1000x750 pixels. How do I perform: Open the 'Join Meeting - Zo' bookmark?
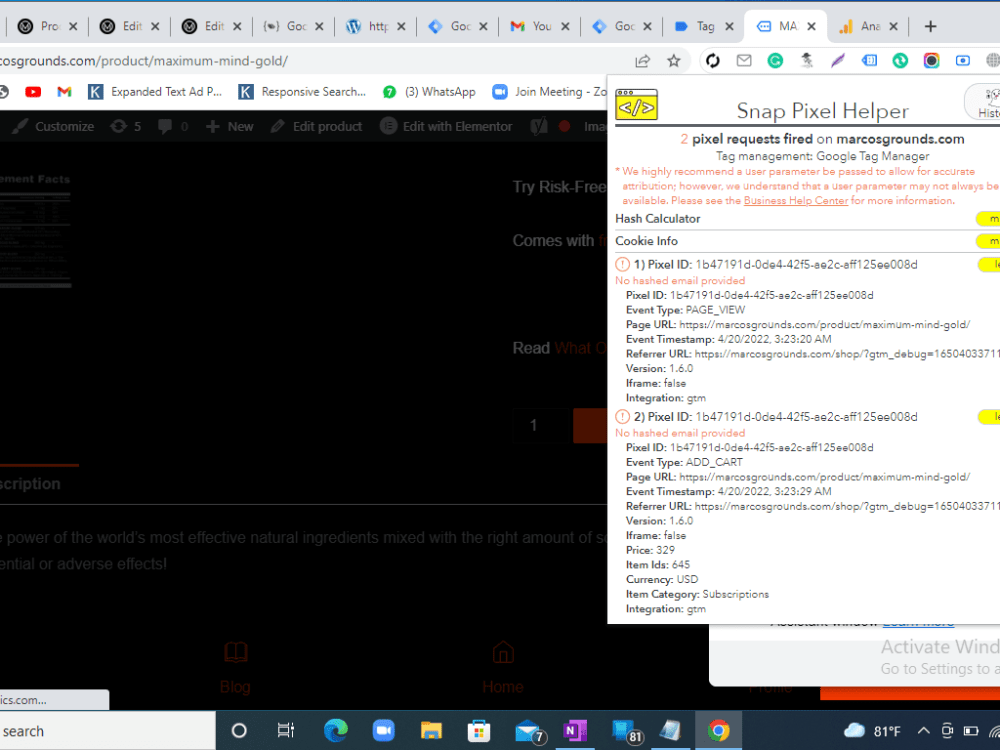coord(549,92)
